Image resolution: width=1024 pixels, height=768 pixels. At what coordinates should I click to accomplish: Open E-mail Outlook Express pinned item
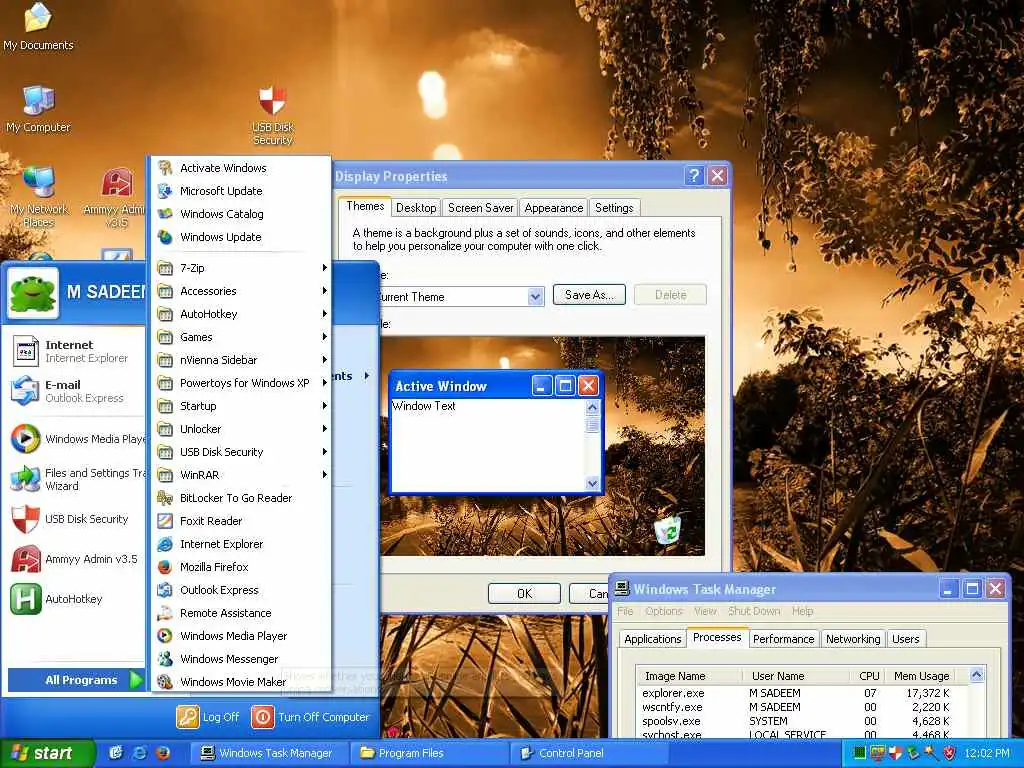(x=75, y=391)
